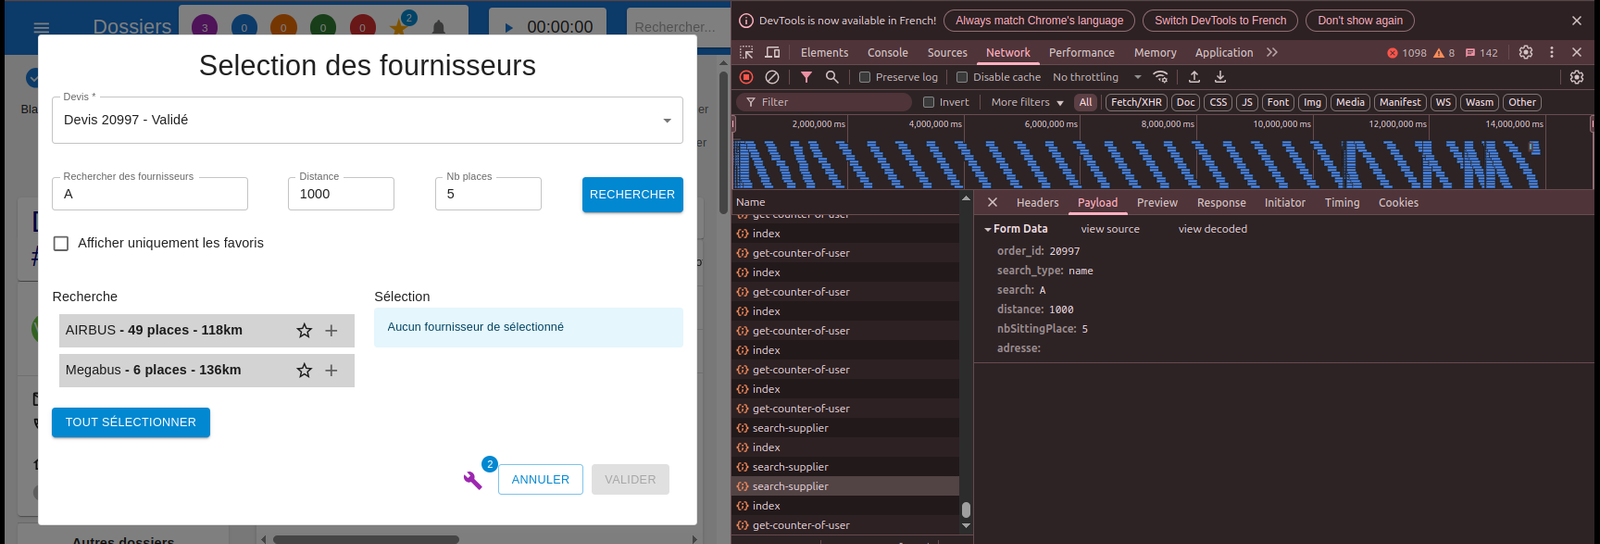The height and width of the screenshot is (544, 1600).
Task: Click the purple wrench icon
Action: [x=473, y=480]
